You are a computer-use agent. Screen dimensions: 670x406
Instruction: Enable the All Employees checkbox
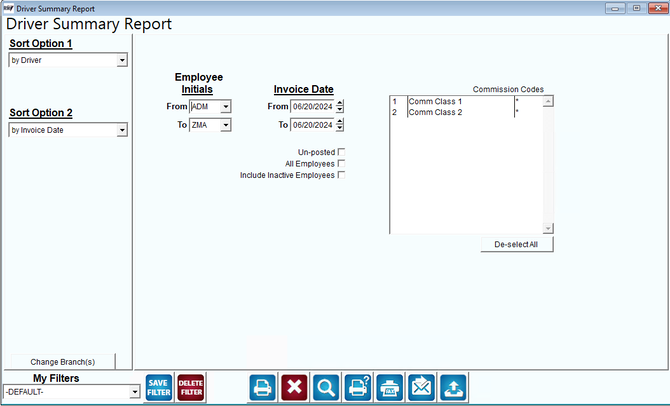(341, 163)
